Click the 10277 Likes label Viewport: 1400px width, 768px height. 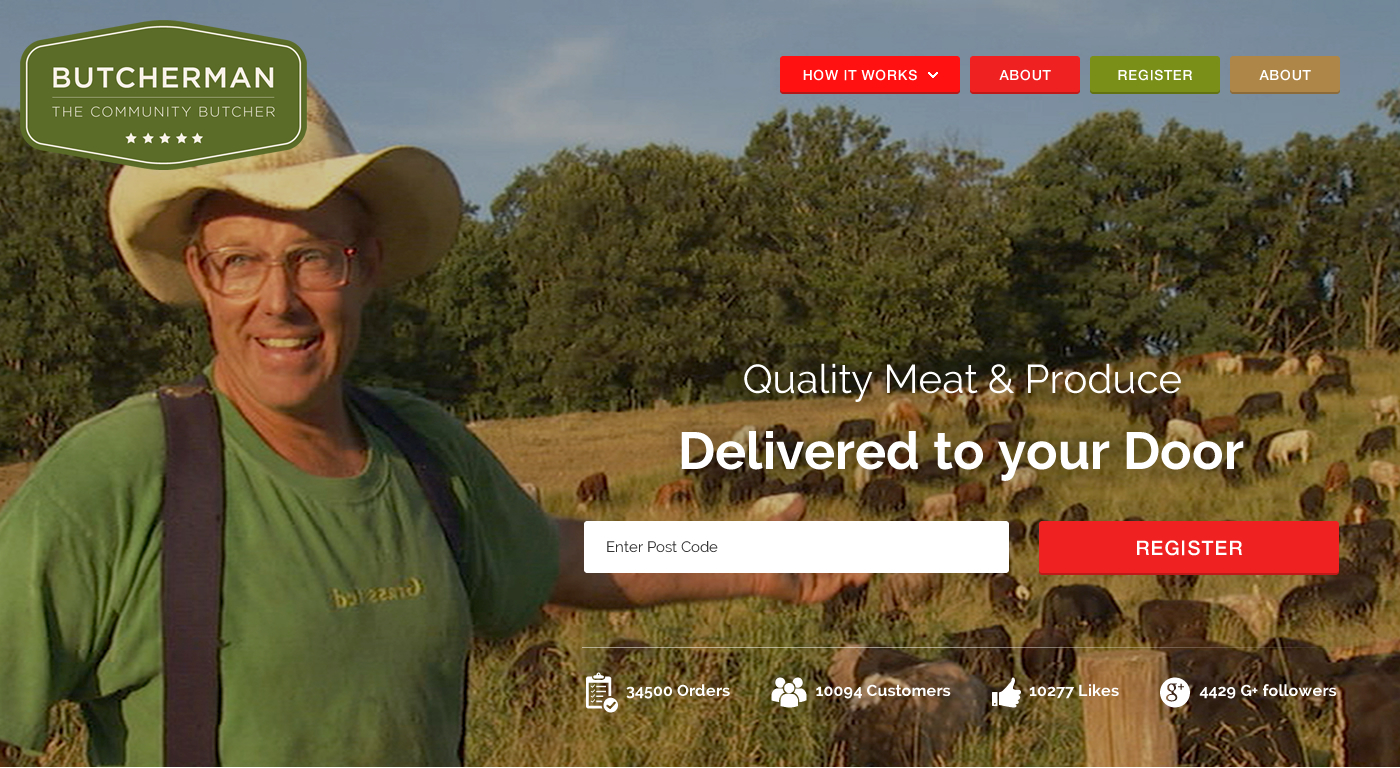pos(1074,691)
